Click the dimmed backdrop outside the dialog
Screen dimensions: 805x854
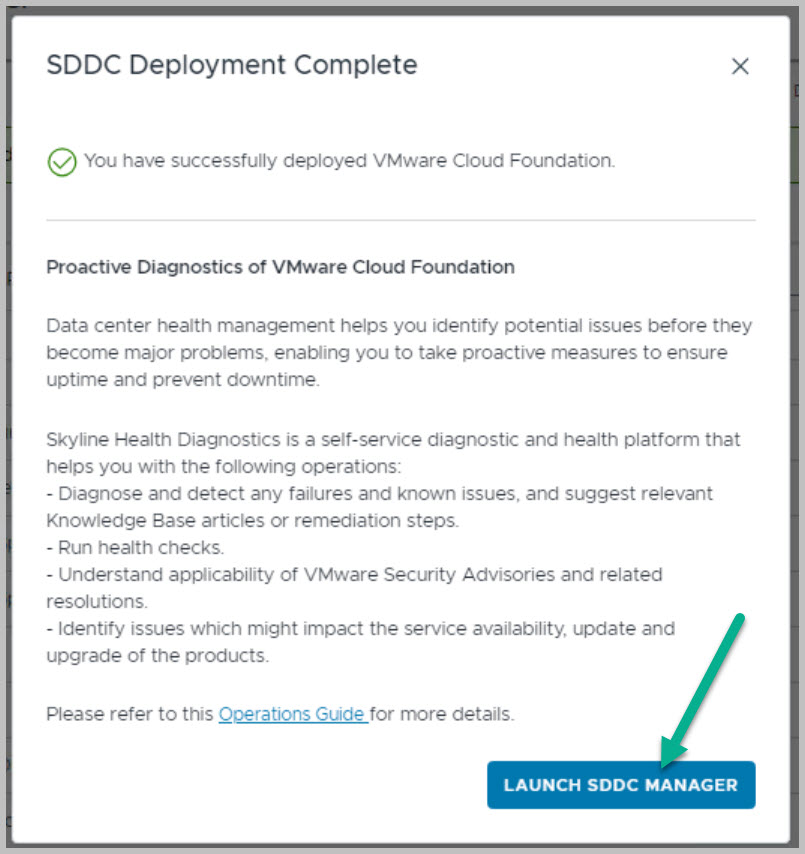[x=5, y=400]
